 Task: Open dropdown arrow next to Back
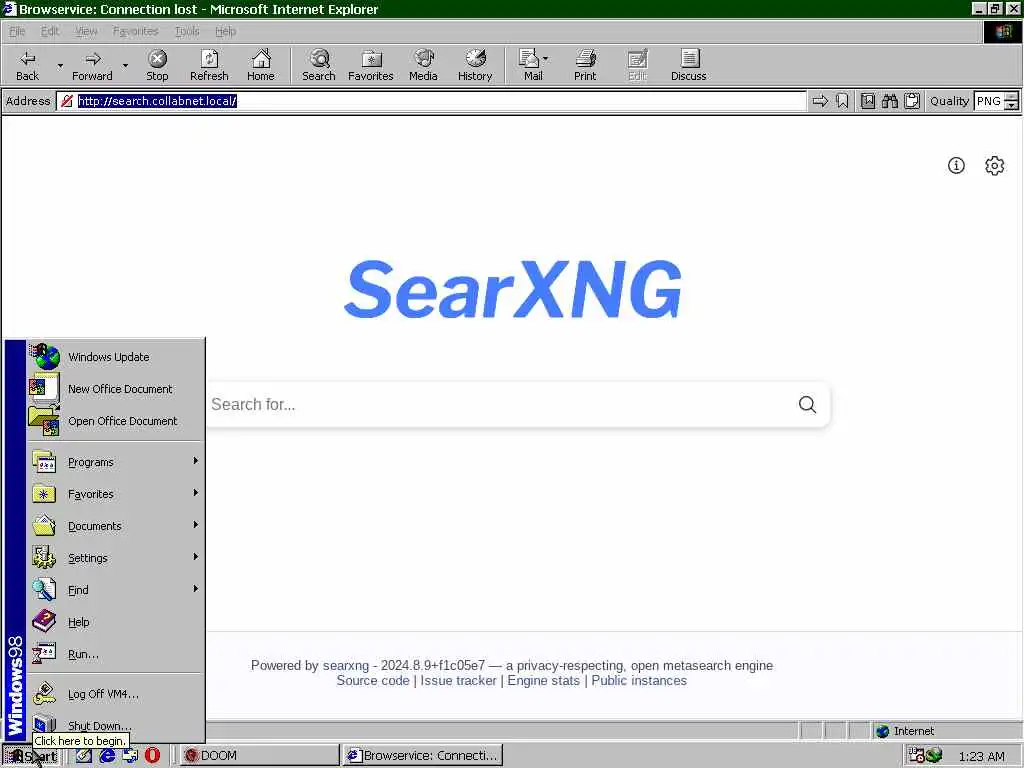click(x=60, y=65)
